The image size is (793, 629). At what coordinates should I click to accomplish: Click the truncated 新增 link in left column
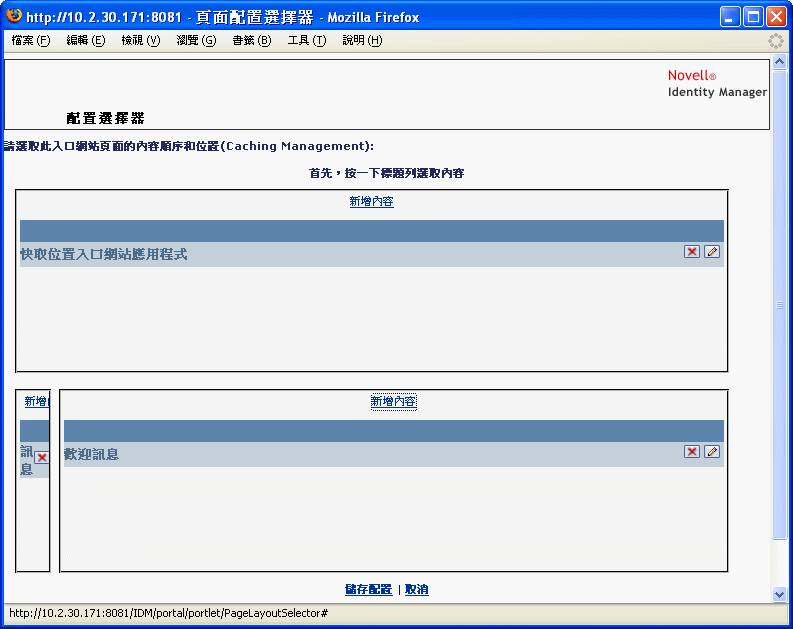click(x=36, y=401)
